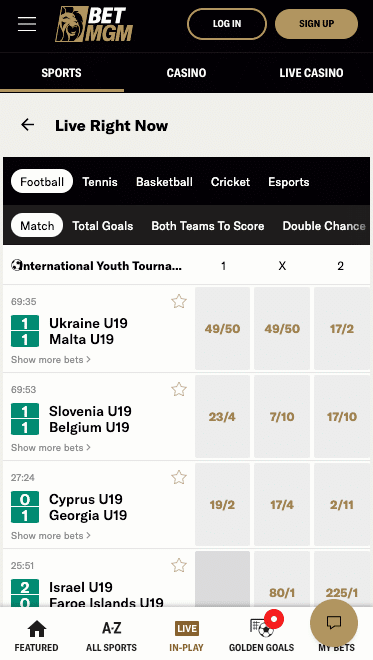Expand more bets for Ukraine U19 vs Malta U19
The image size is (373, 660).
pyautogui.click(x=51, y=359)
